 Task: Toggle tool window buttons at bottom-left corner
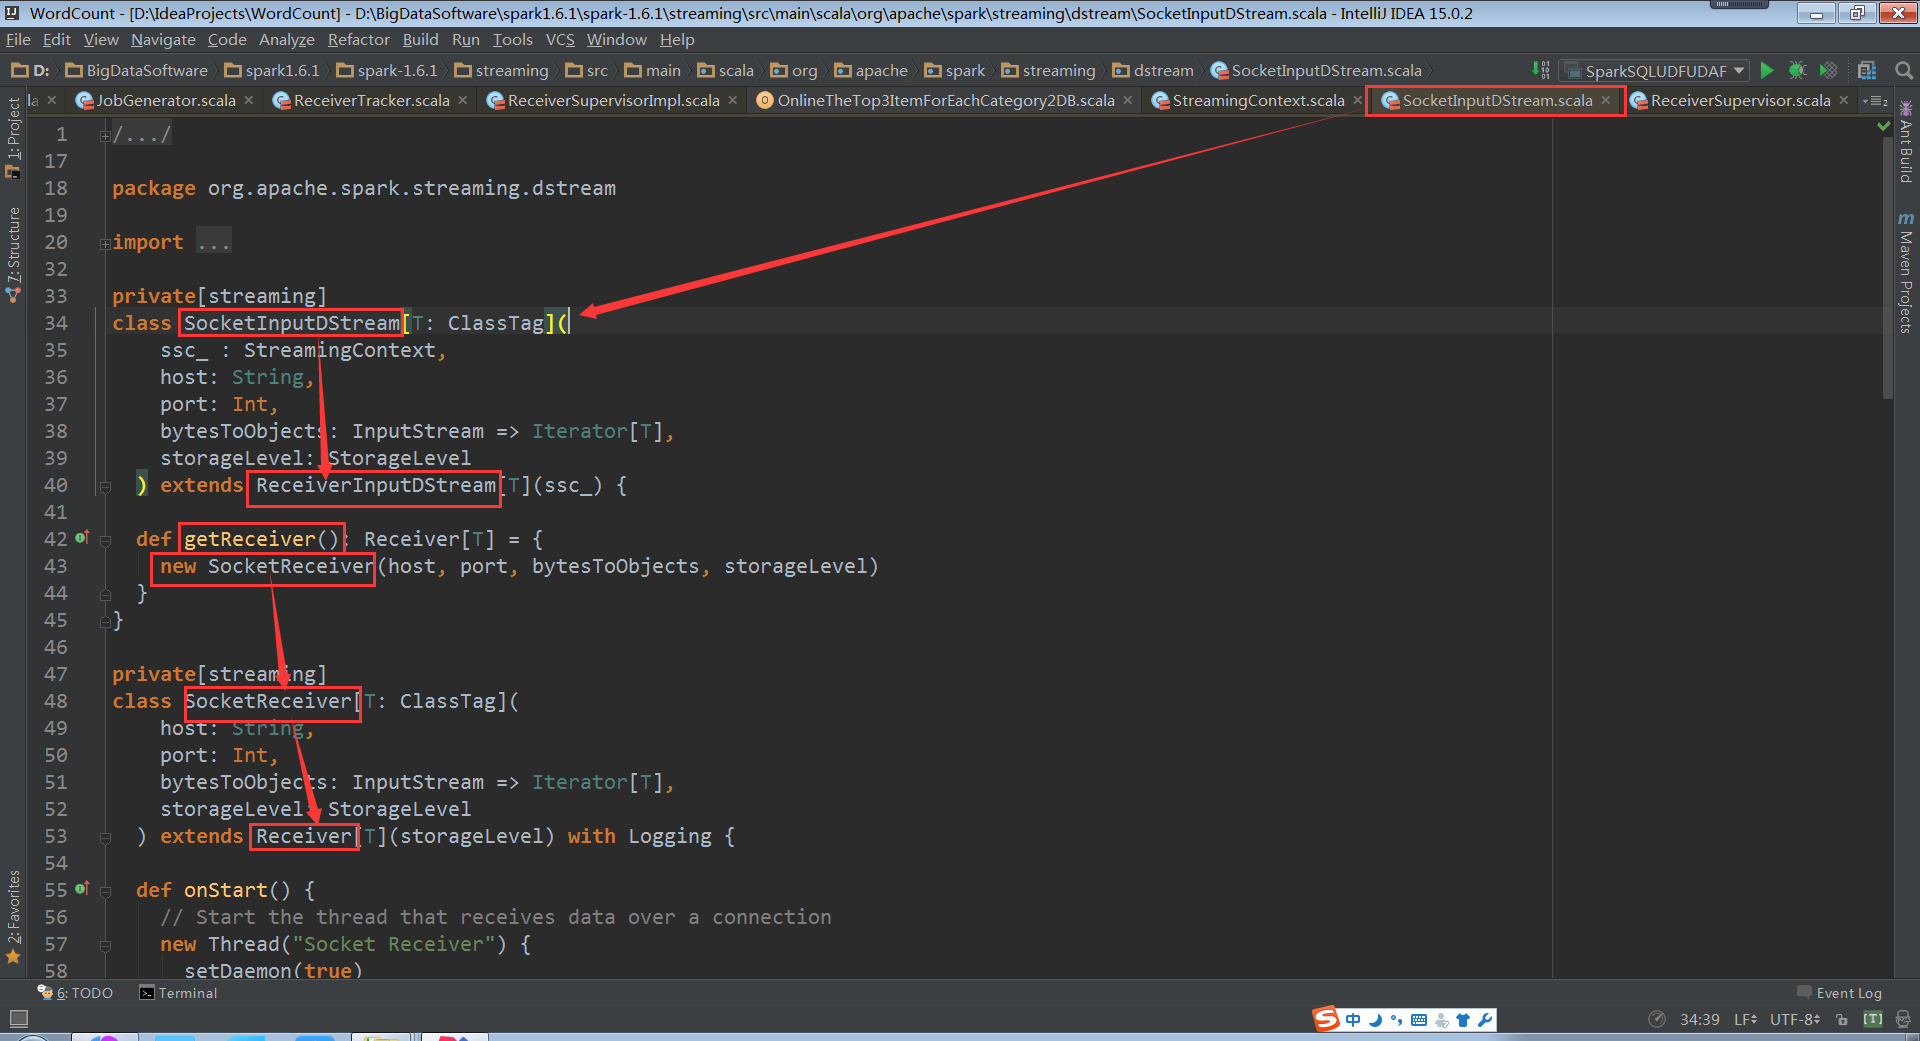tap(18, 1019)
